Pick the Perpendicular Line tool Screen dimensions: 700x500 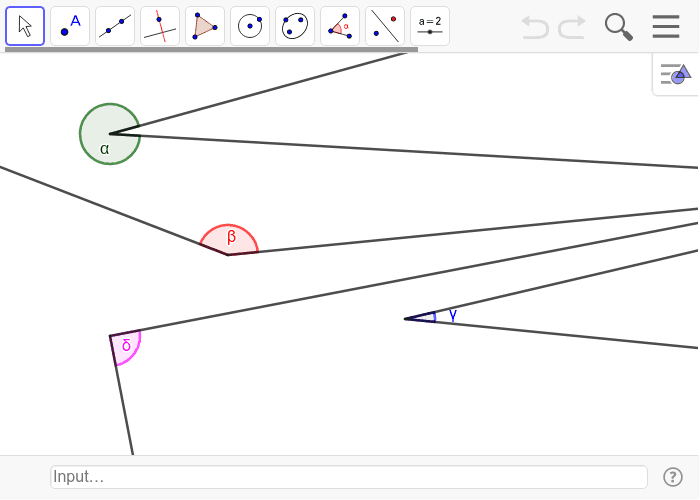(160, 26)
